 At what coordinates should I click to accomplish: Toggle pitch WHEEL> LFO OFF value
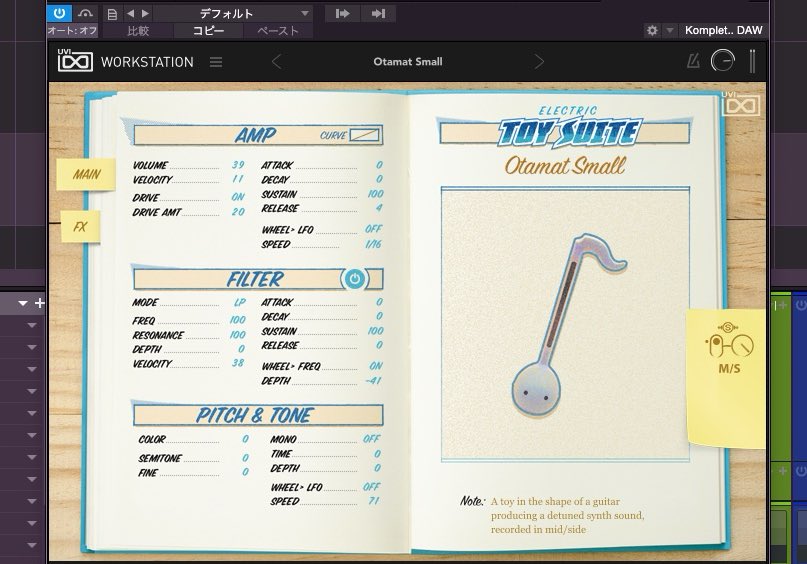pyautogui.click(x=371, y=487)
